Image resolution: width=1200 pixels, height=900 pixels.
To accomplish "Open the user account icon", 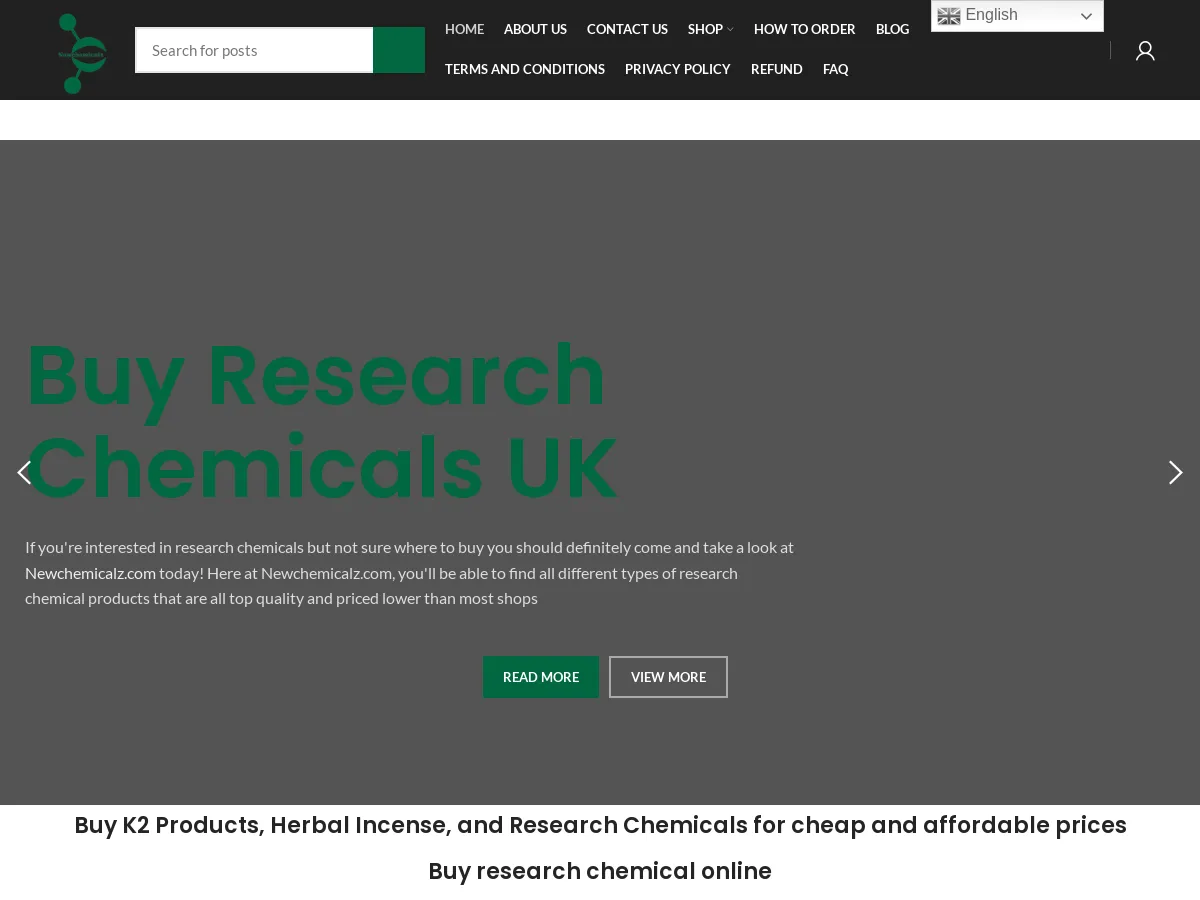I will 1145,50.
